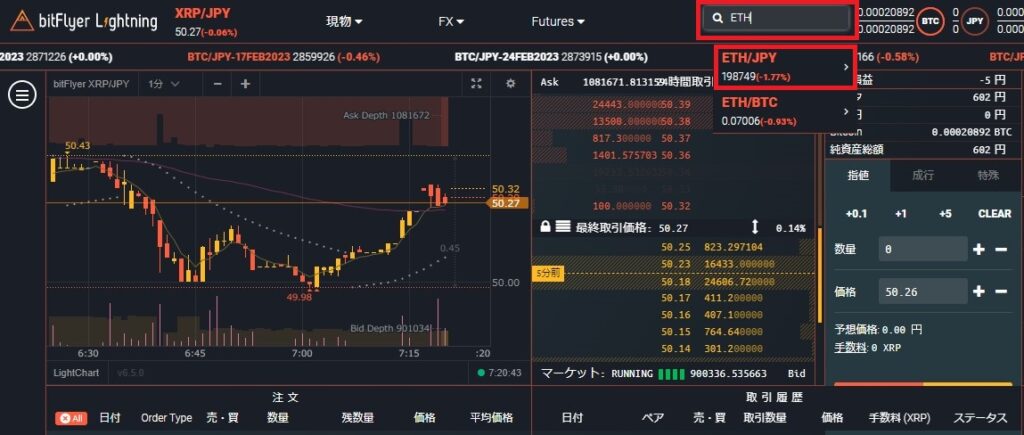1024x435 pixels.
Task: Zoom out chart with minus icon
Action: (x=217, y=84)
